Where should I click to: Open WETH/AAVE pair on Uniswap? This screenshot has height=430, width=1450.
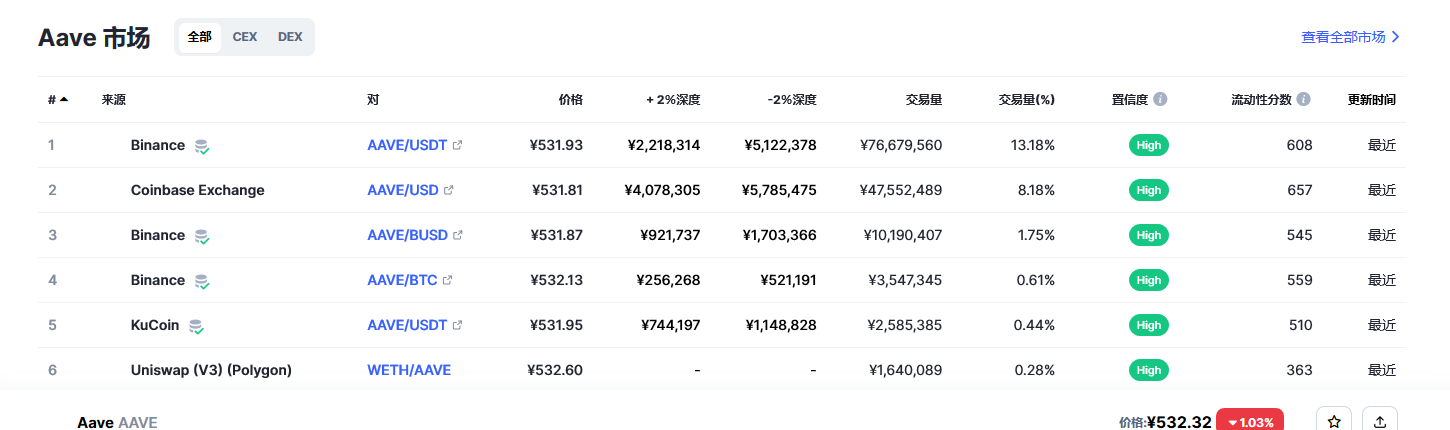pos(408,370)
